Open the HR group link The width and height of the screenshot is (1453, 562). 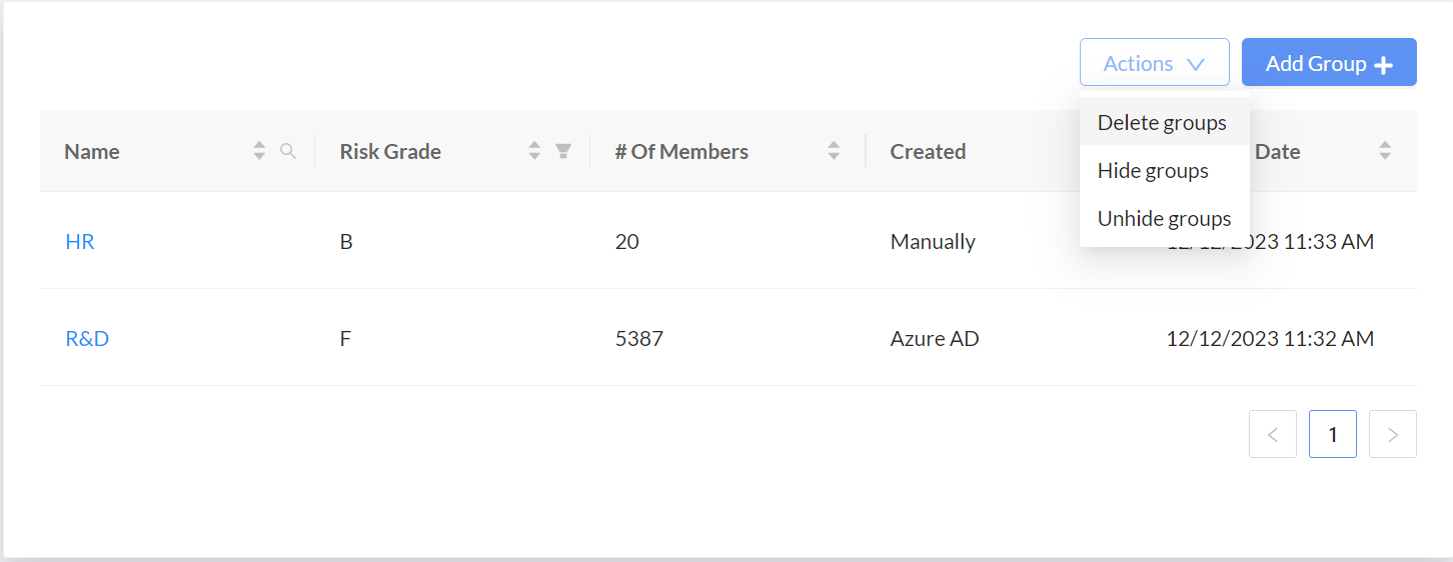[x=80, y=241]
